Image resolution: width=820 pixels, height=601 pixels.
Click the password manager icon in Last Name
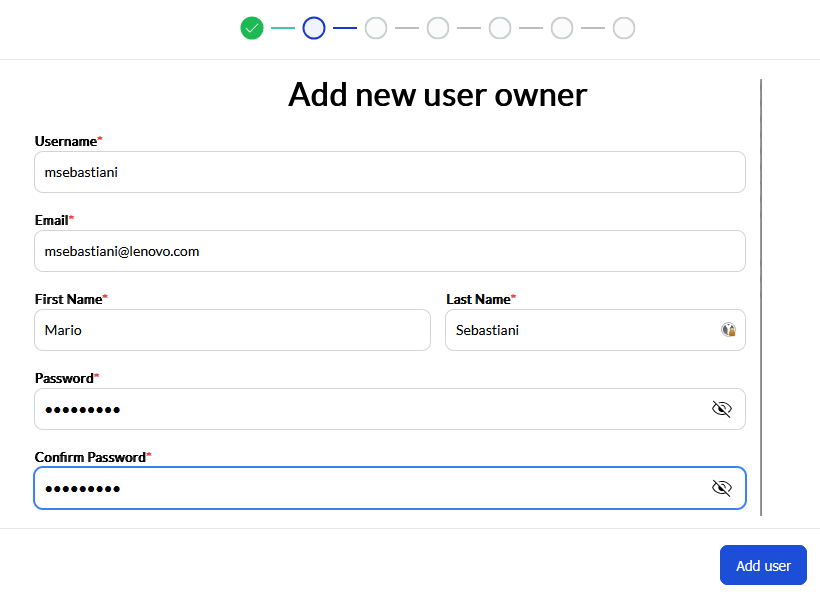(x=729, y=330)
